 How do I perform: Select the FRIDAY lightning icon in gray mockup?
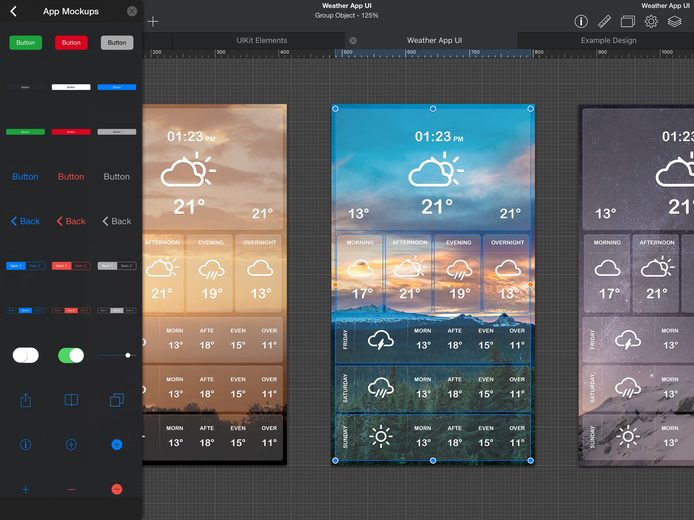628,340
